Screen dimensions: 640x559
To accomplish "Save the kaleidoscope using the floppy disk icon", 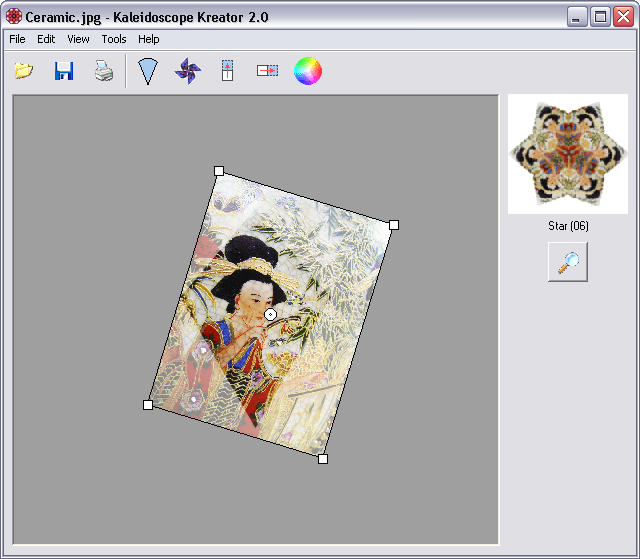I will pos(64,71).
